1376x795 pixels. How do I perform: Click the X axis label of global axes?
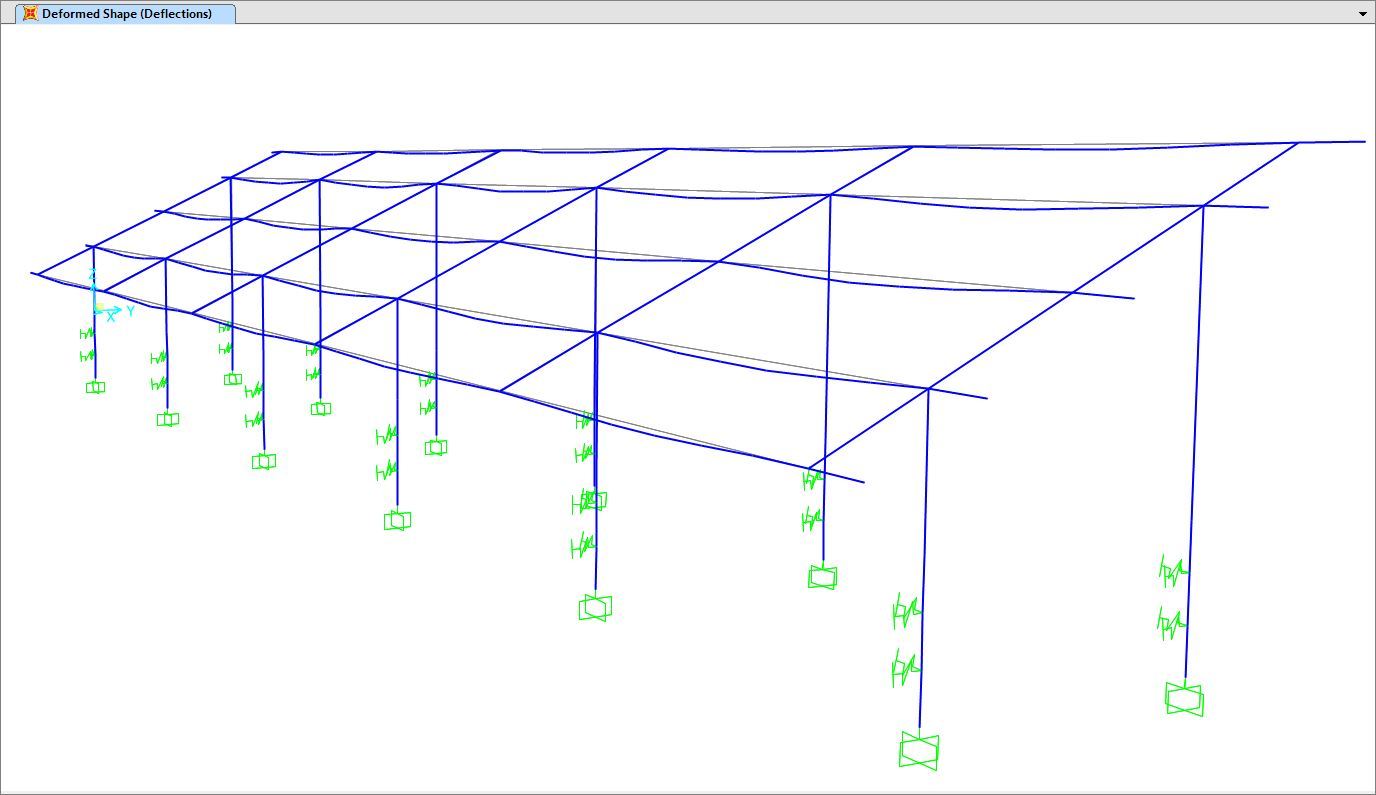(110, 318)
